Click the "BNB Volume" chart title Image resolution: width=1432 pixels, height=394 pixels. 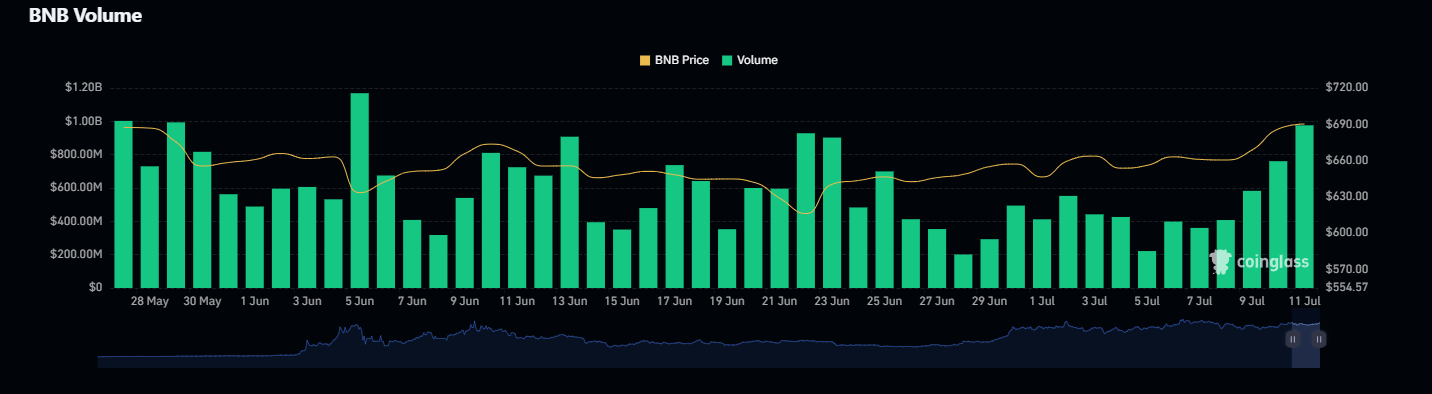click(85, 15)
